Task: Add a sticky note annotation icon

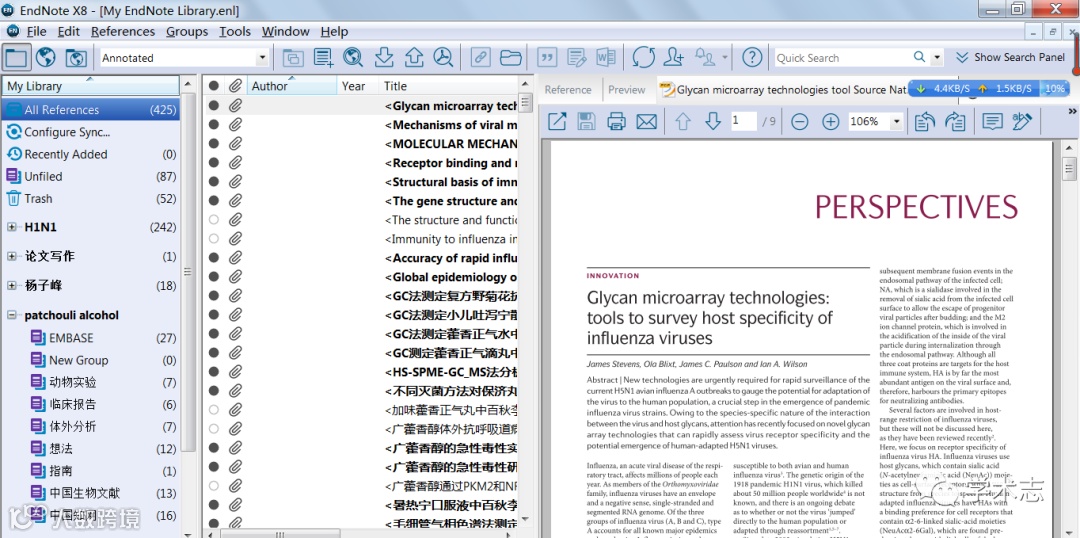Action: [x=992, y=122]
